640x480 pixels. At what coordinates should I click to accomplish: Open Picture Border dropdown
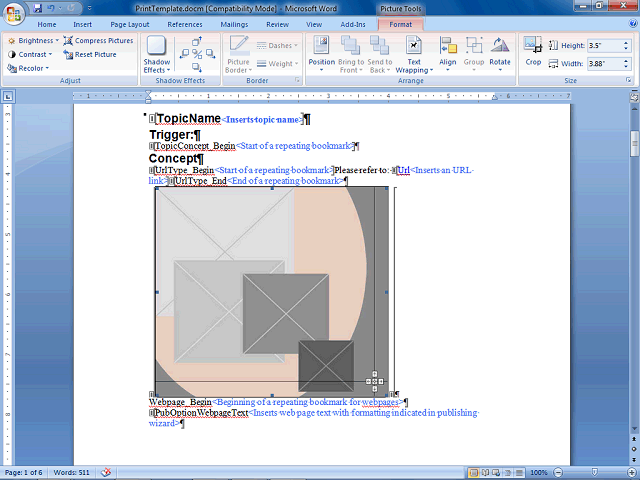[x=238, y=55]
